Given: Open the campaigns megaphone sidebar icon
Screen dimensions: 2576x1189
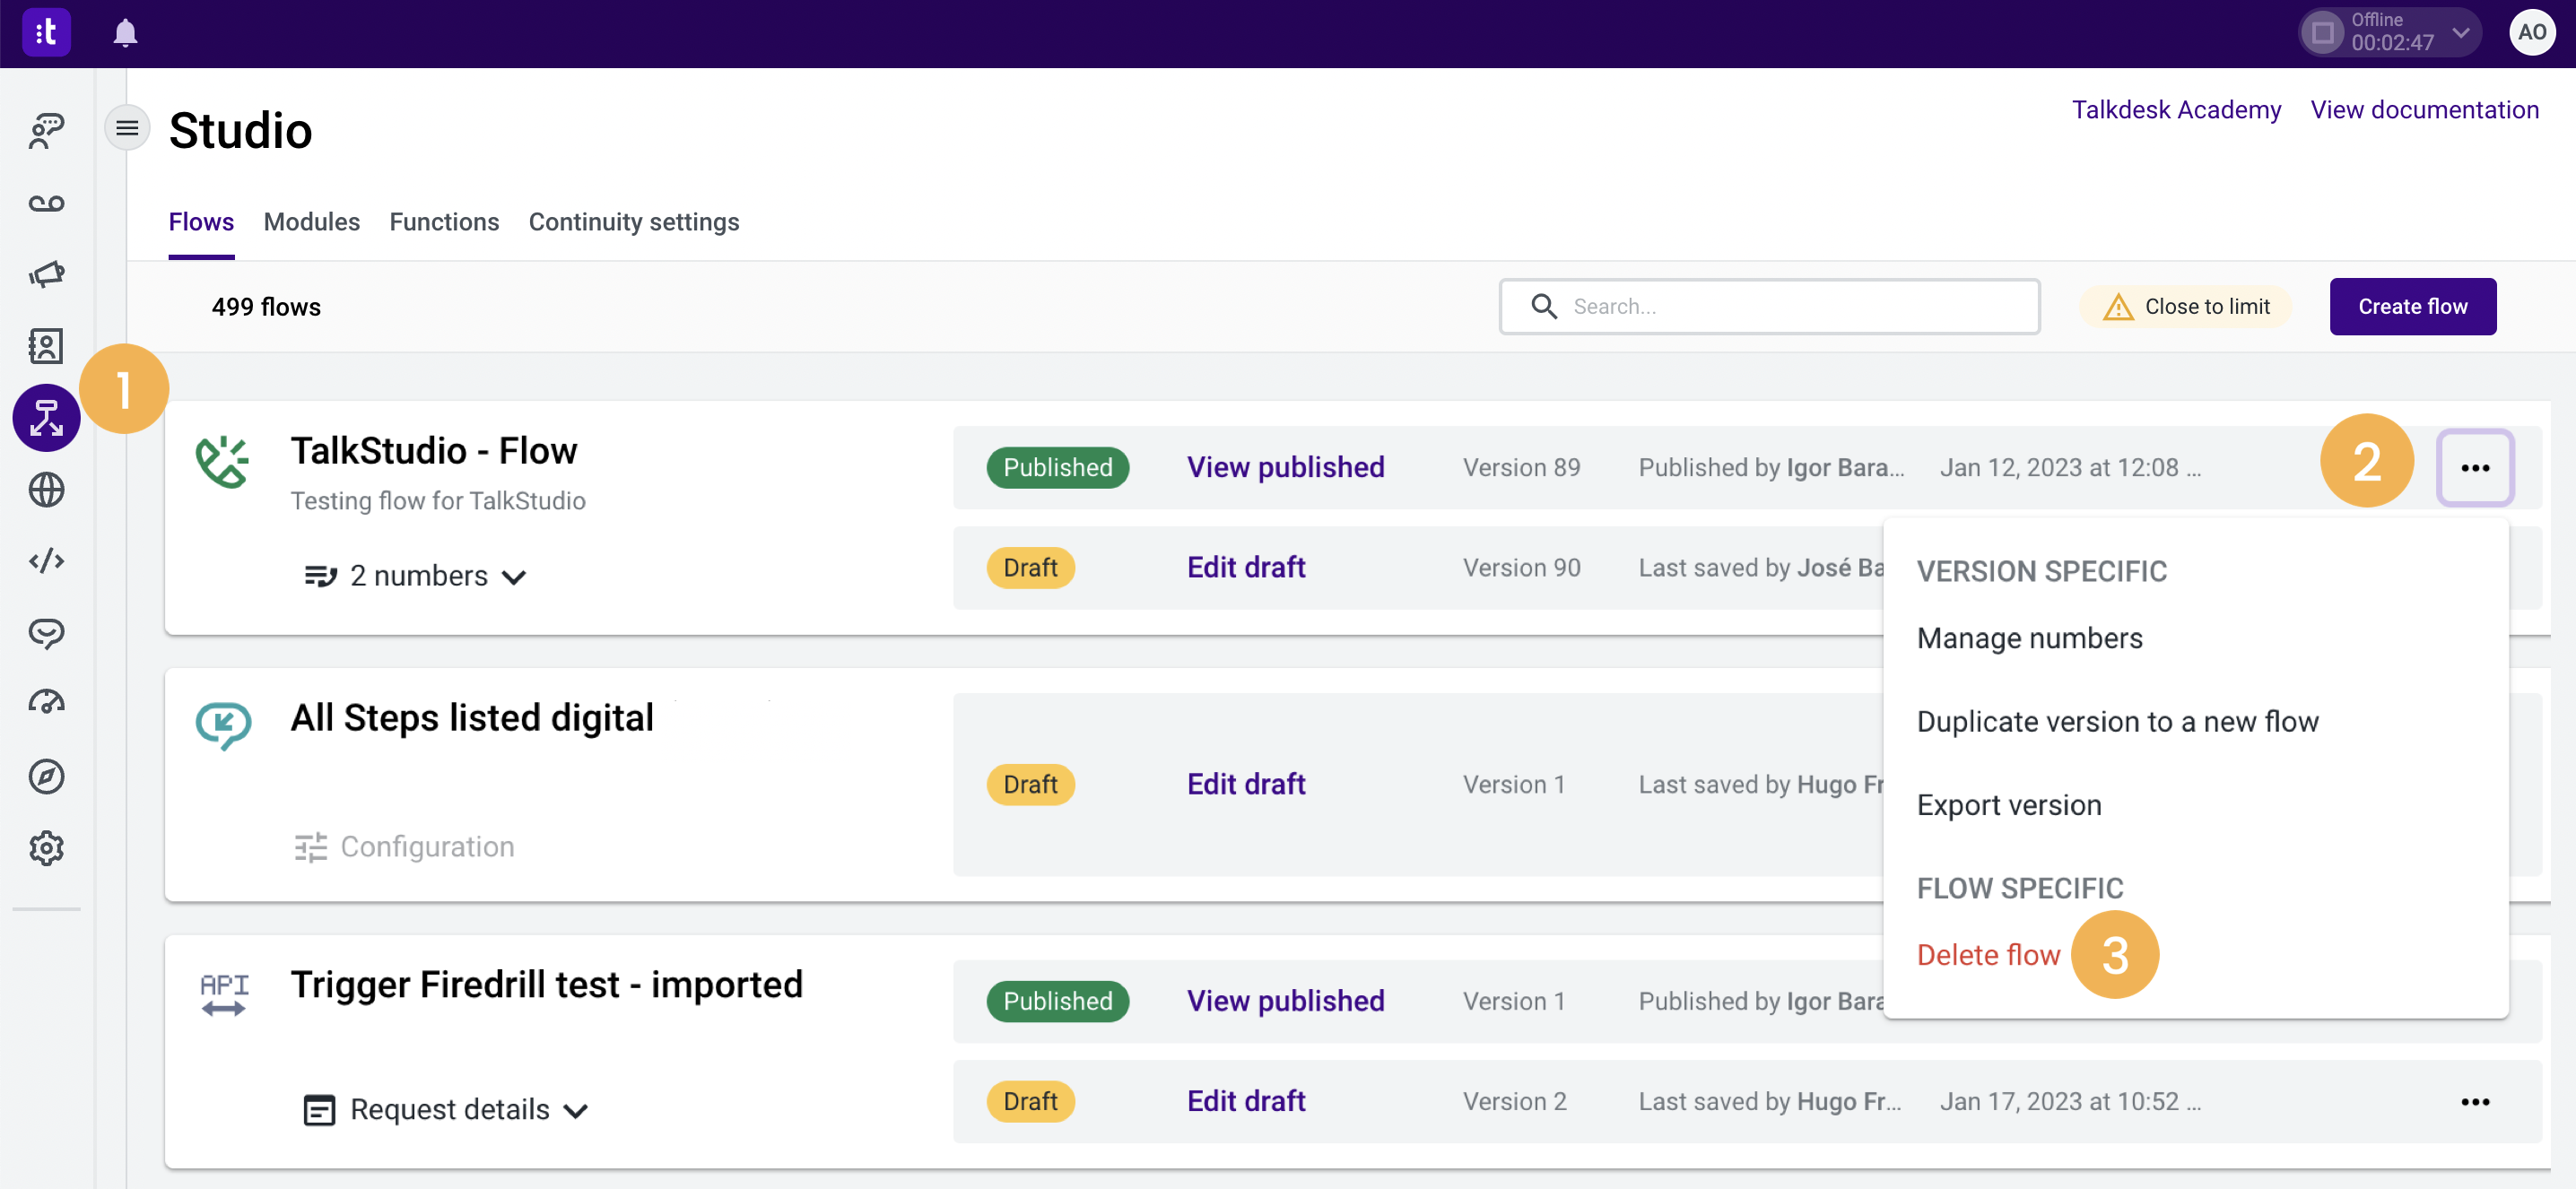Looking at the screenshot, I should (46, 274).
